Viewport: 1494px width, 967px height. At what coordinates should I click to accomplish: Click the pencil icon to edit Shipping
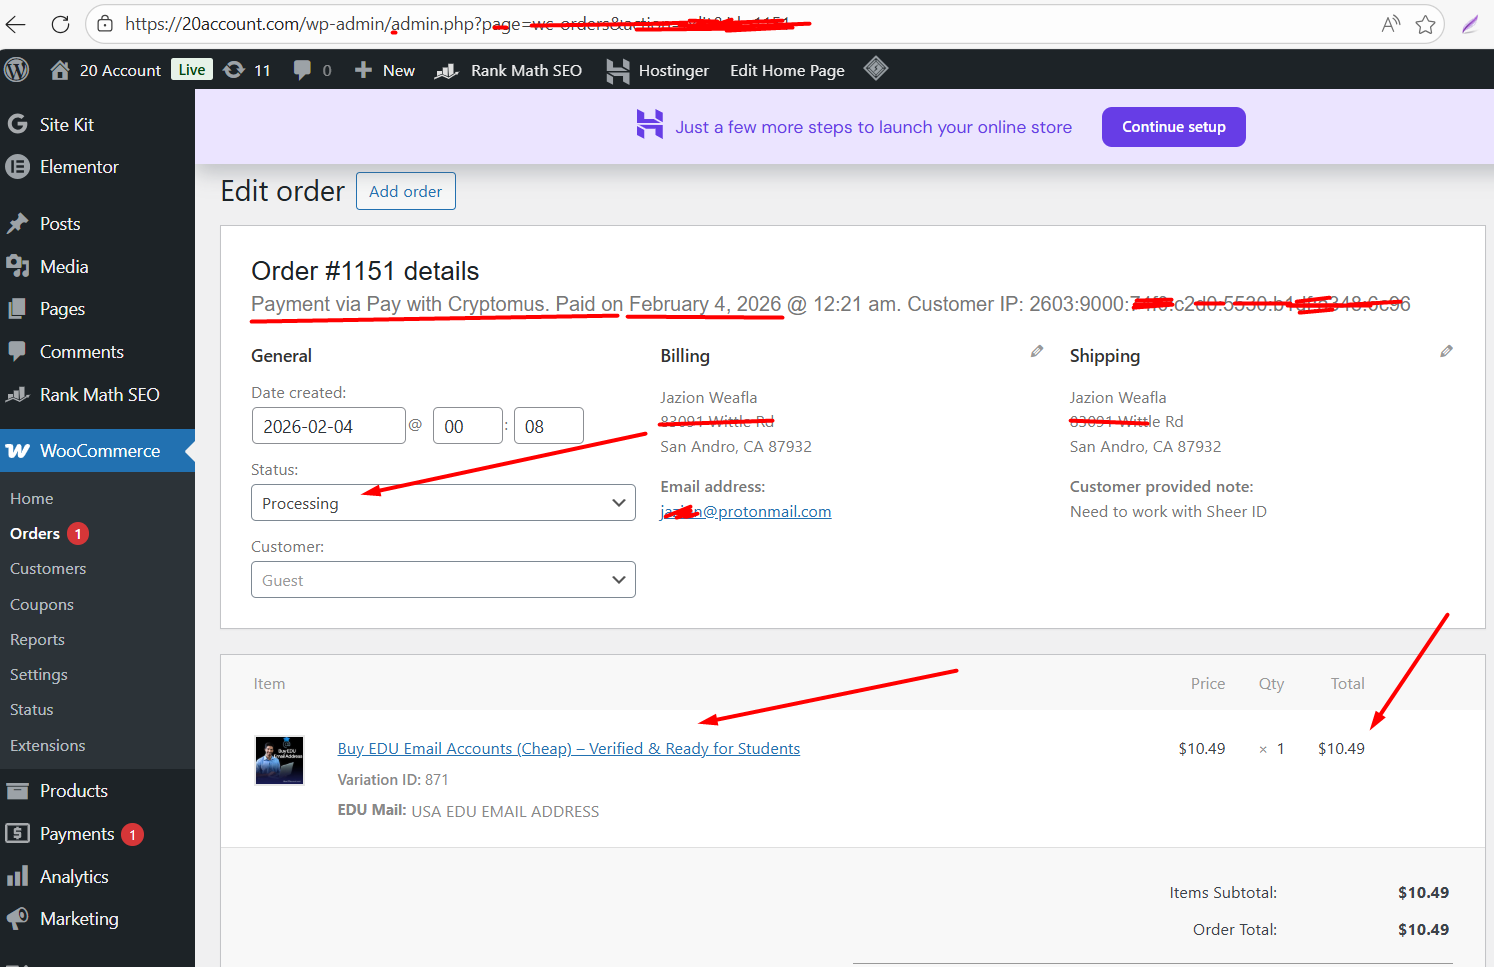click(x=1446, y=351)
